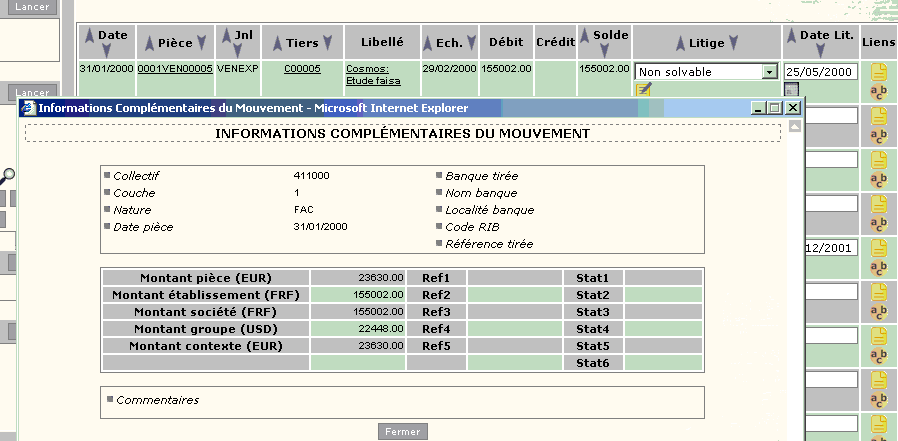Click the magnifier search icon at left edge

(x=7, y=176)
